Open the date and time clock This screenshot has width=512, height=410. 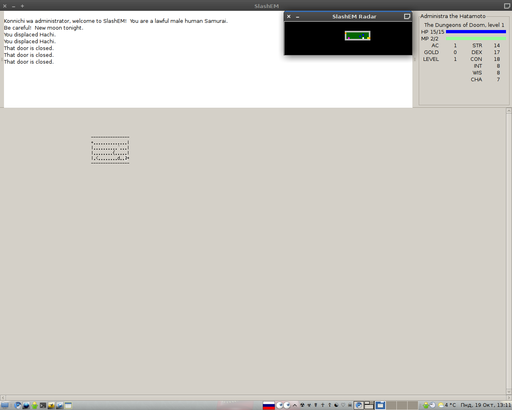(x=486, y=405)
